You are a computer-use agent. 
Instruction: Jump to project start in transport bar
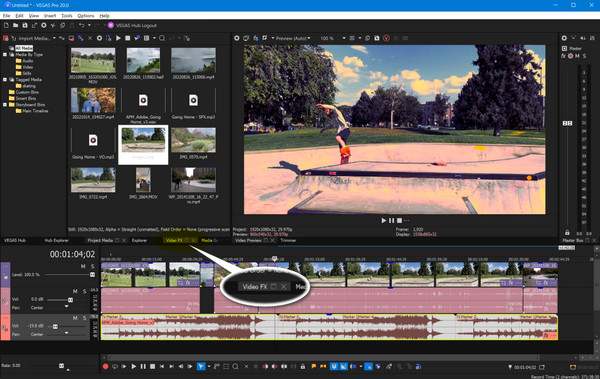(162, 366)
